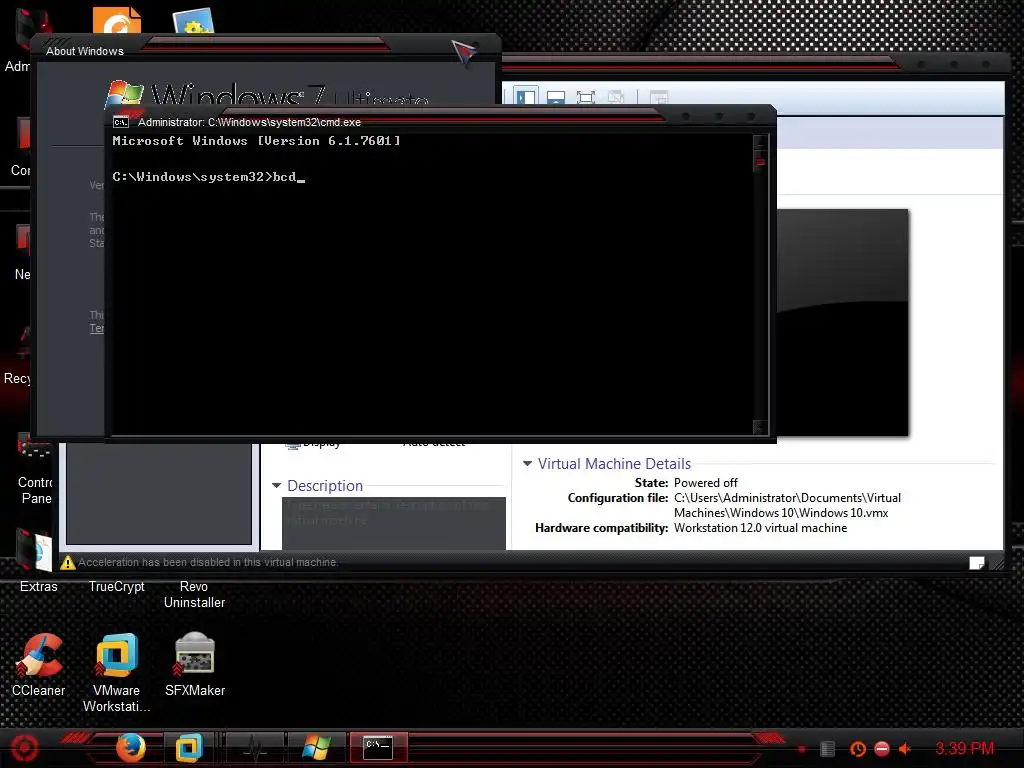Viewport: 1024px width, 768px height.
Task: Click cmd scrollbar up arrow
Action: point(760,142)
